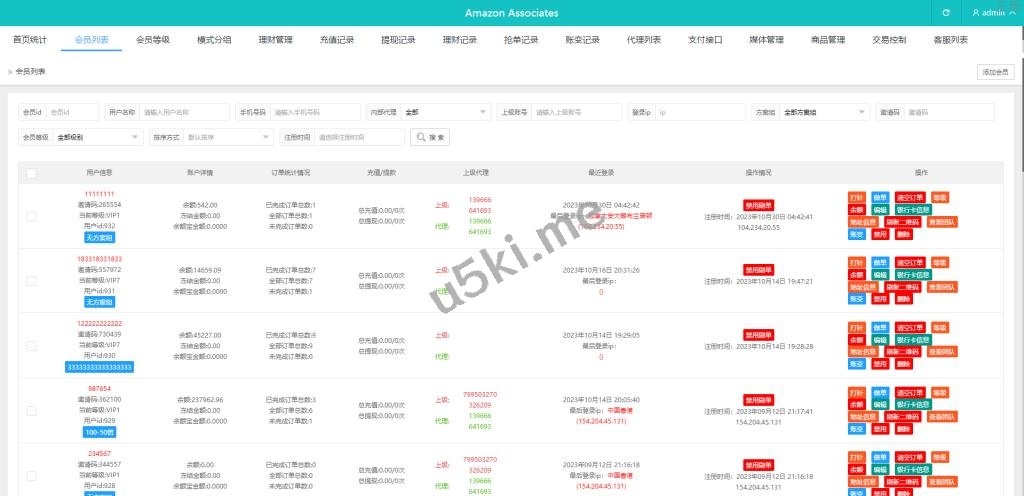
Task: Click red 禁用刷单 badge for user 122222222222
Action: pyautogui.click(x=759, y=334)
